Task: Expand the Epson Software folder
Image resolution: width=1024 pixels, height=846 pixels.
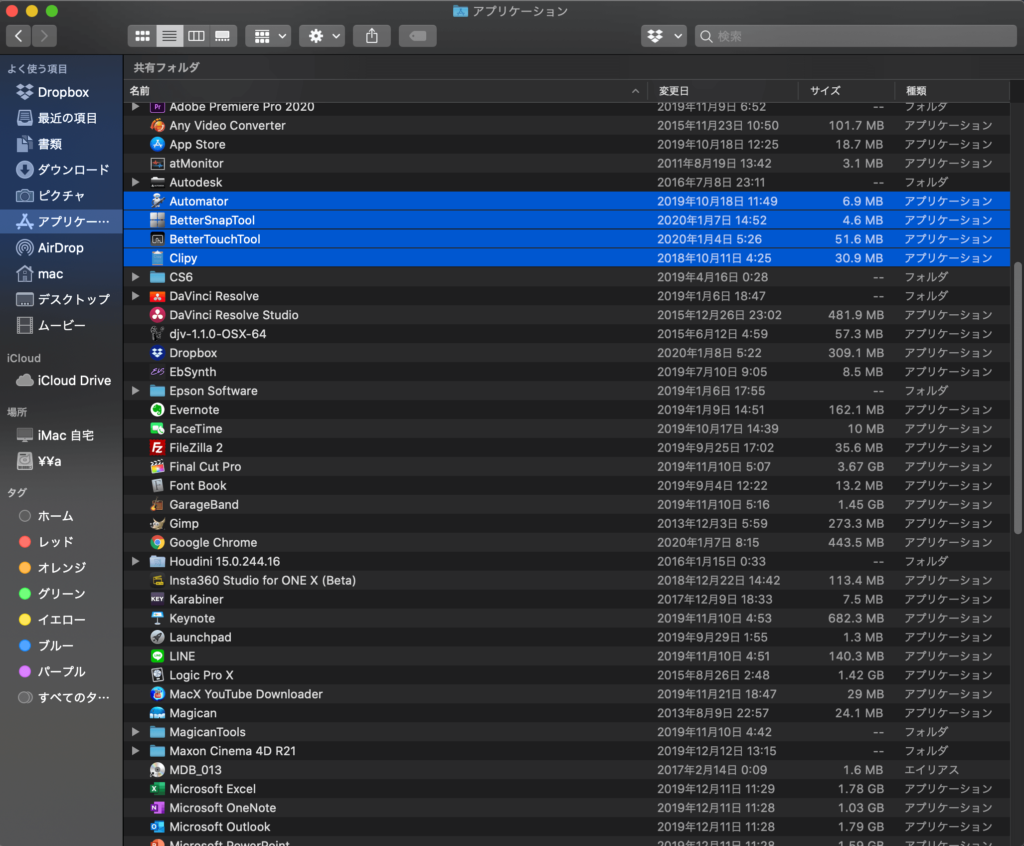Action: tap(135, 391)
